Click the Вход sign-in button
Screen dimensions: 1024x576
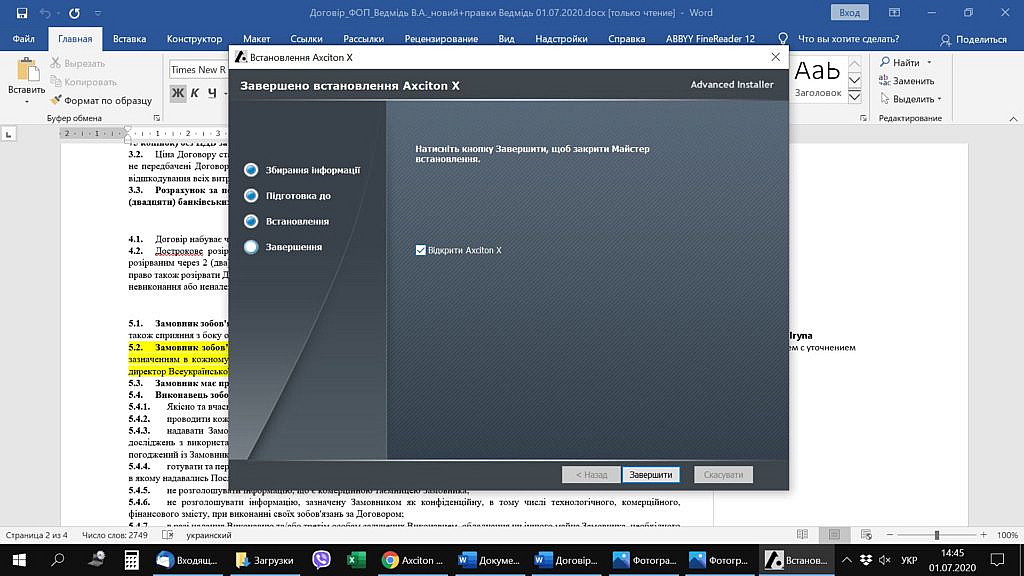pyautogui.click(x=849, y=12)
